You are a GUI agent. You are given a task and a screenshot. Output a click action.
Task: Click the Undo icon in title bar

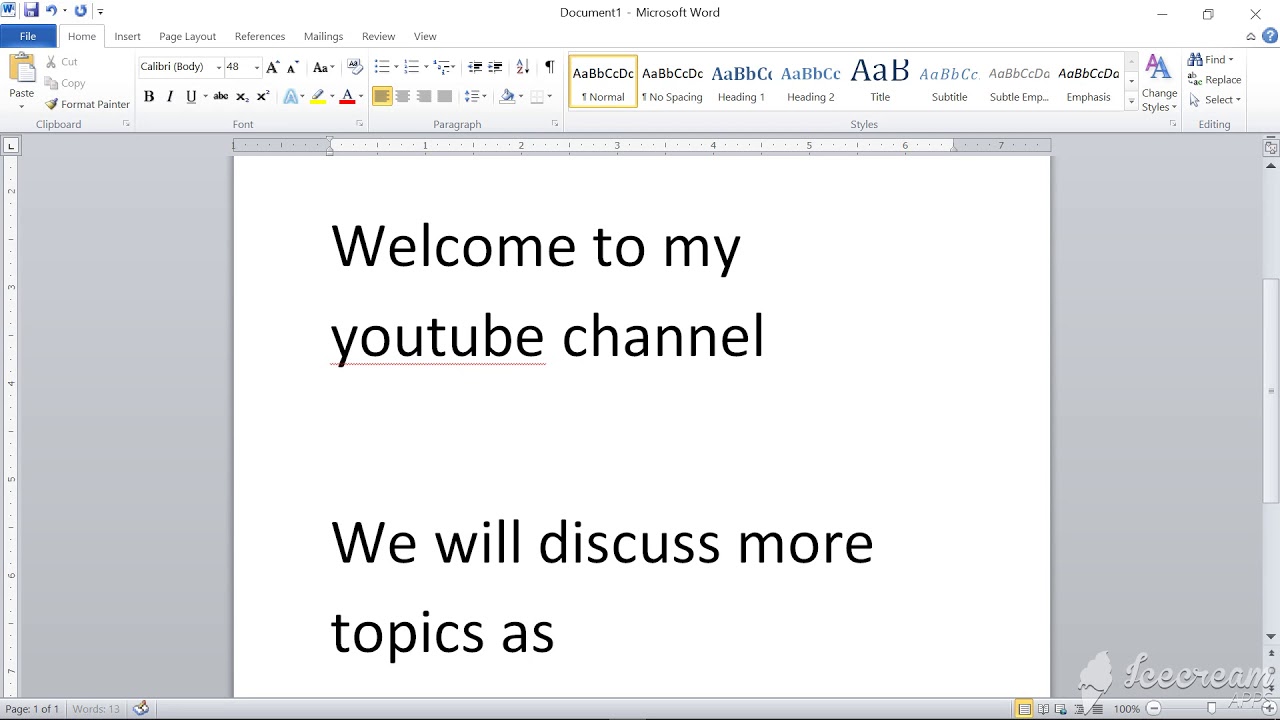click(51, 11)
